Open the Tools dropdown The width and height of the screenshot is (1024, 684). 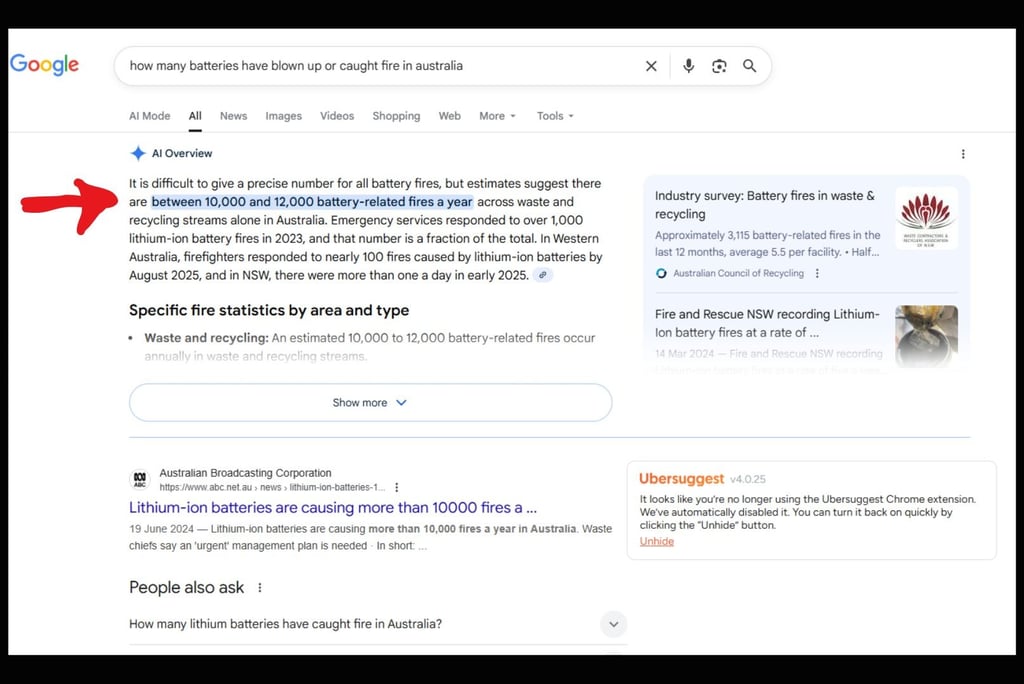pos(555,116)
